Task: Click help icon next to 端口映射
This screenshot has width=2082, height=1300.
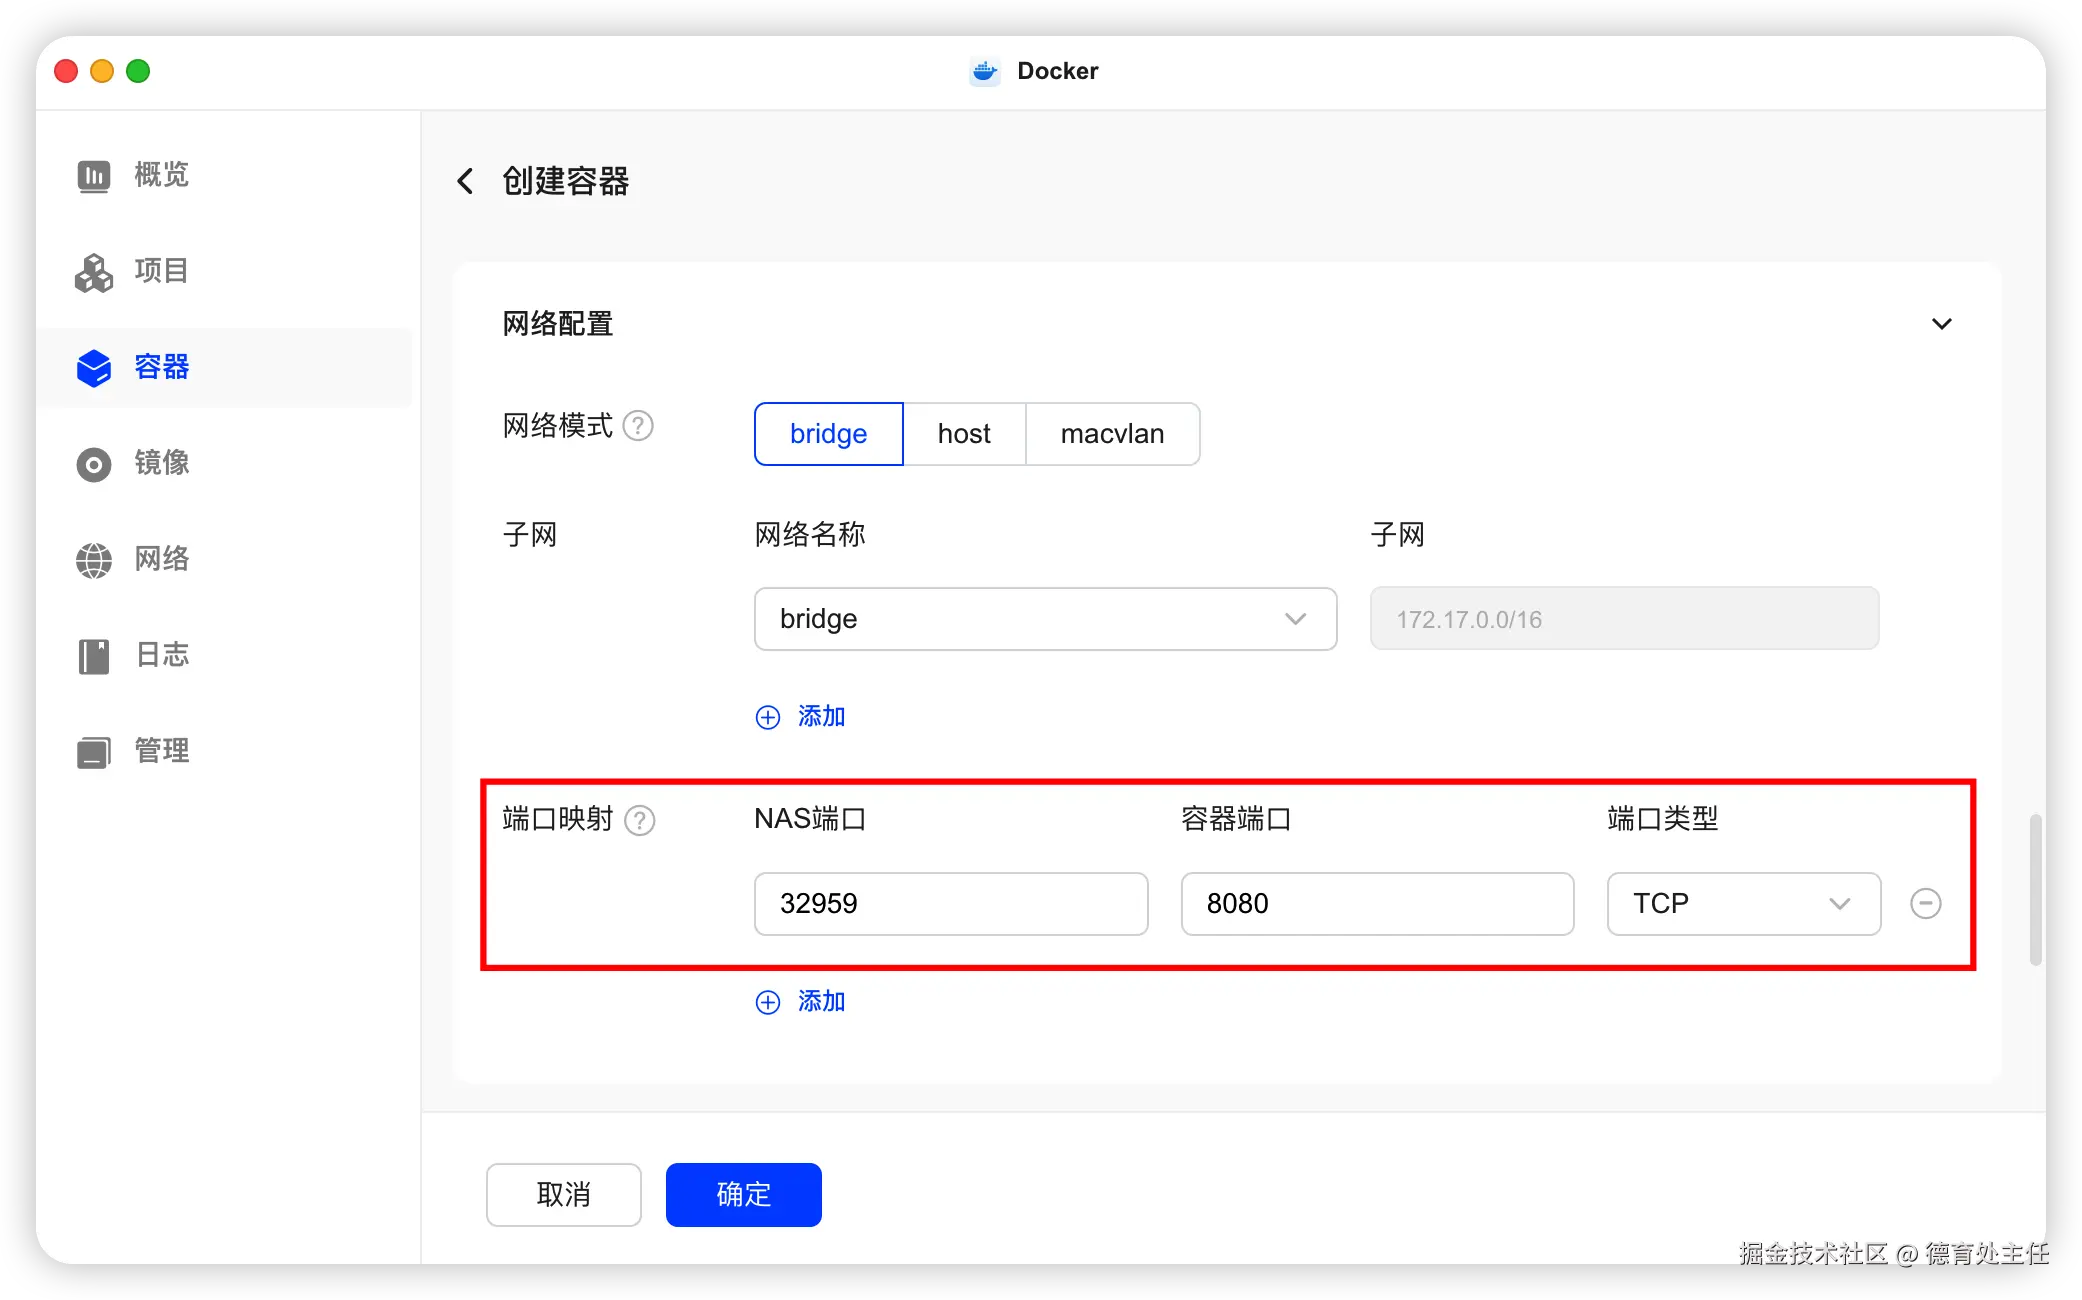Action: click(639, 820)
